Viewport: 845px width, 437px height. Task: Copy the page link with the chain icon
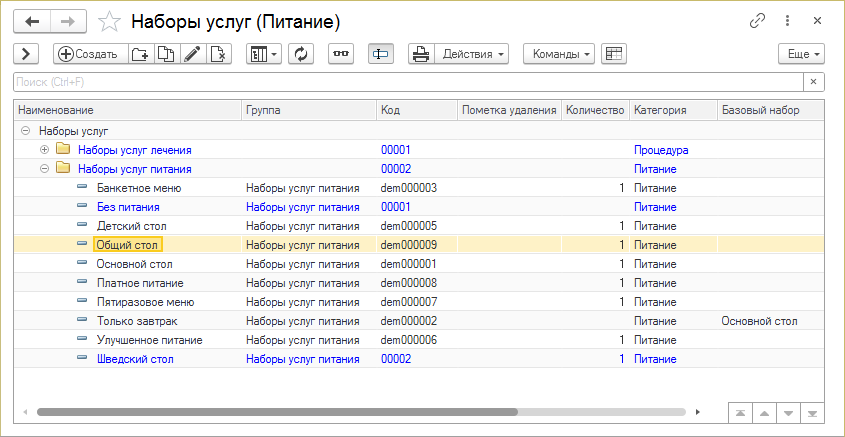coord(757,21)
